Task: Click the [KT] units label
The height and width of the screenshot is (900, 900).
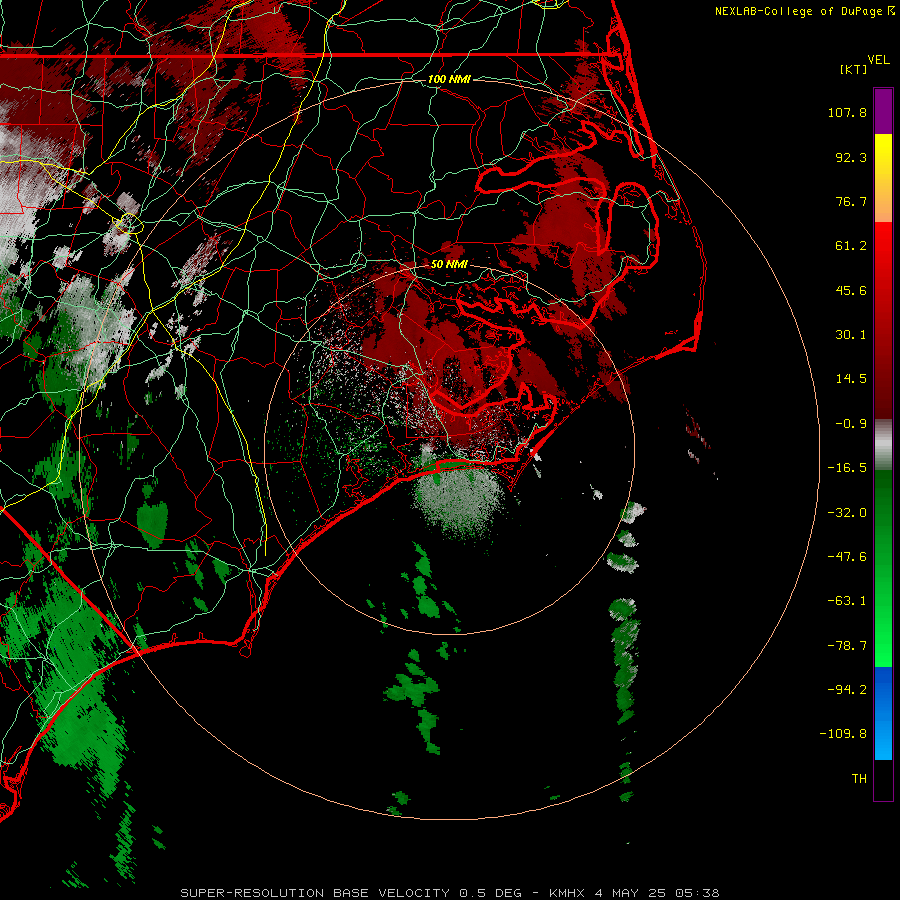Action: pos(854,69)
